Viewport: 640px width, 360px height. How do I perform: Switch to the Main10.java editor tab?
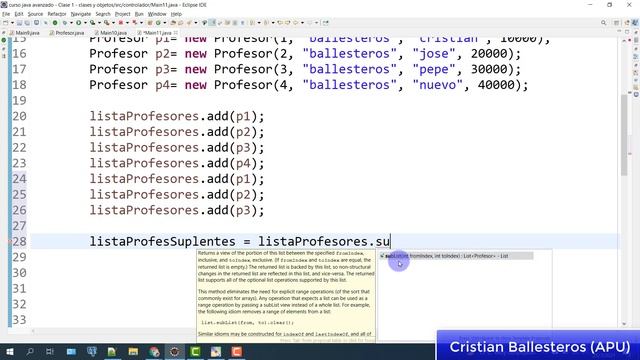pos(111,33)
